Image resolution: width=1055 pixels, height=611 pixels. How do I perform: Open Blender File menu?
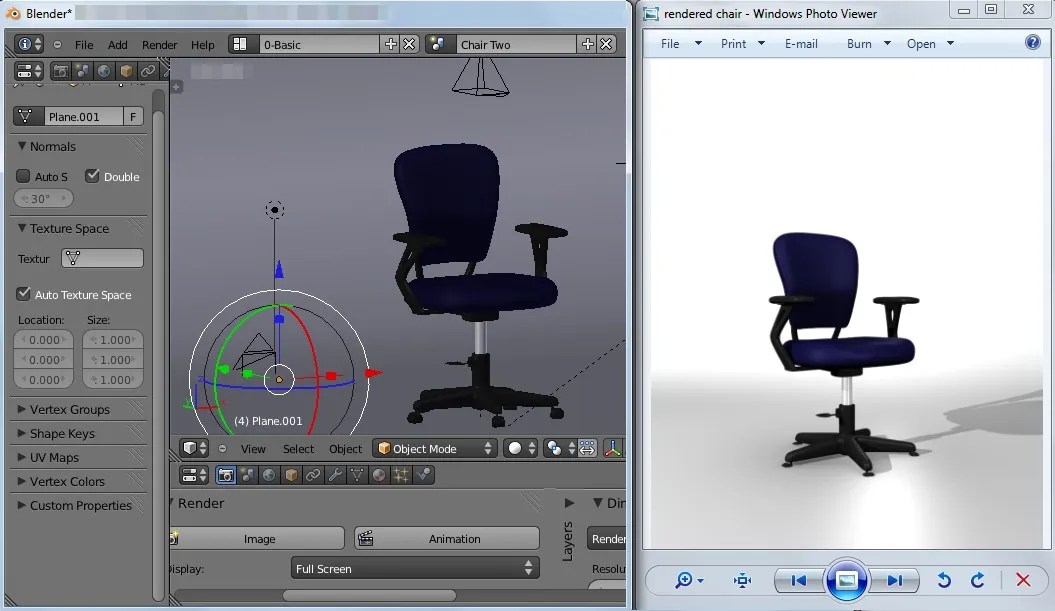(84, 45)
